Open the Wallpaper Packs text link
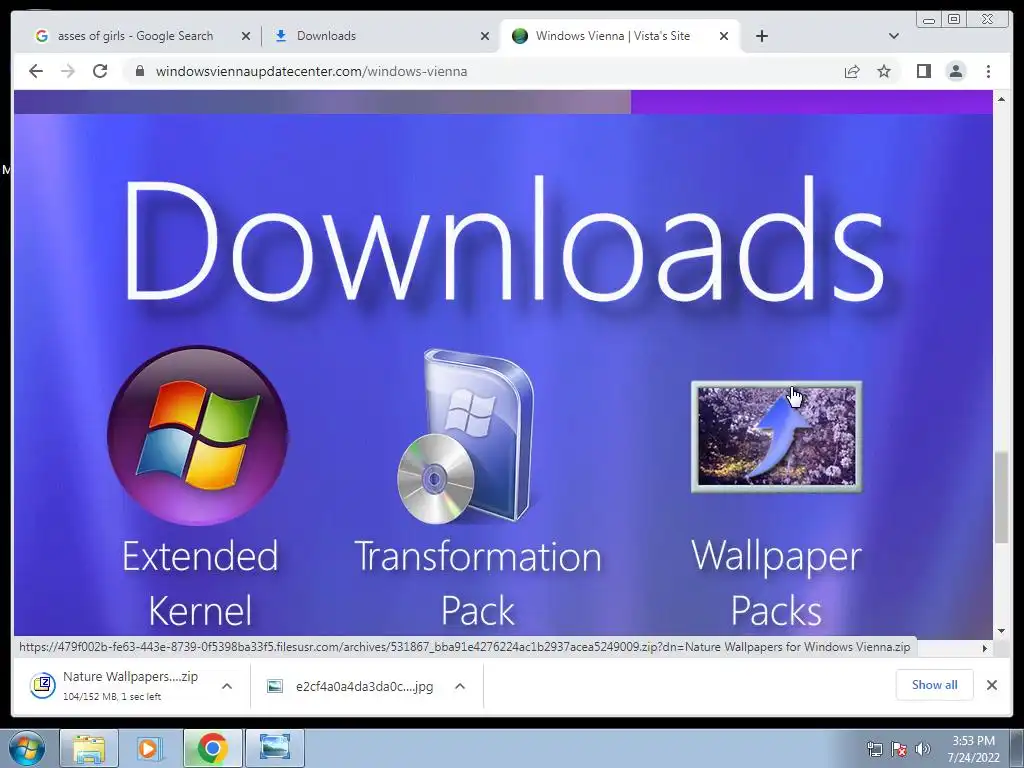The height and width of the screenshot is (768, 1024). pos(776,583)
